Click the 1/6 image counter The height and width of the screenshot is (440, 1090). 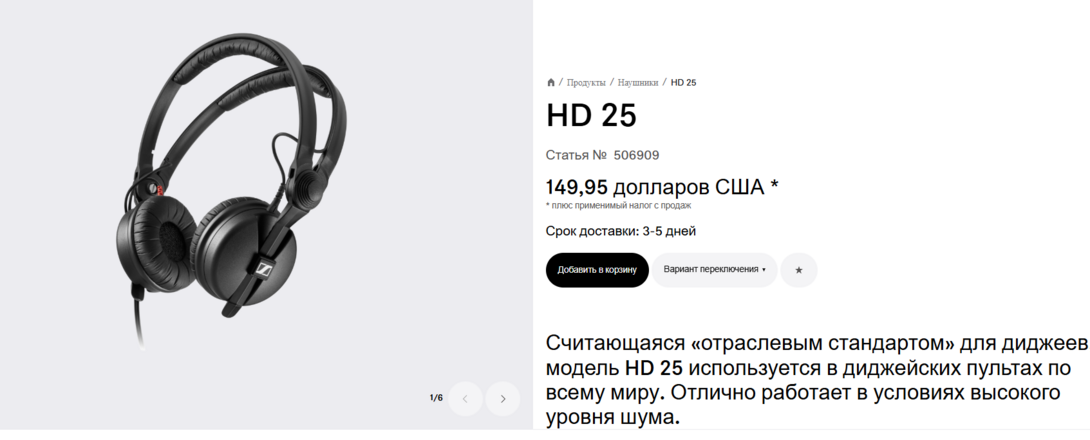click(436, 398)
